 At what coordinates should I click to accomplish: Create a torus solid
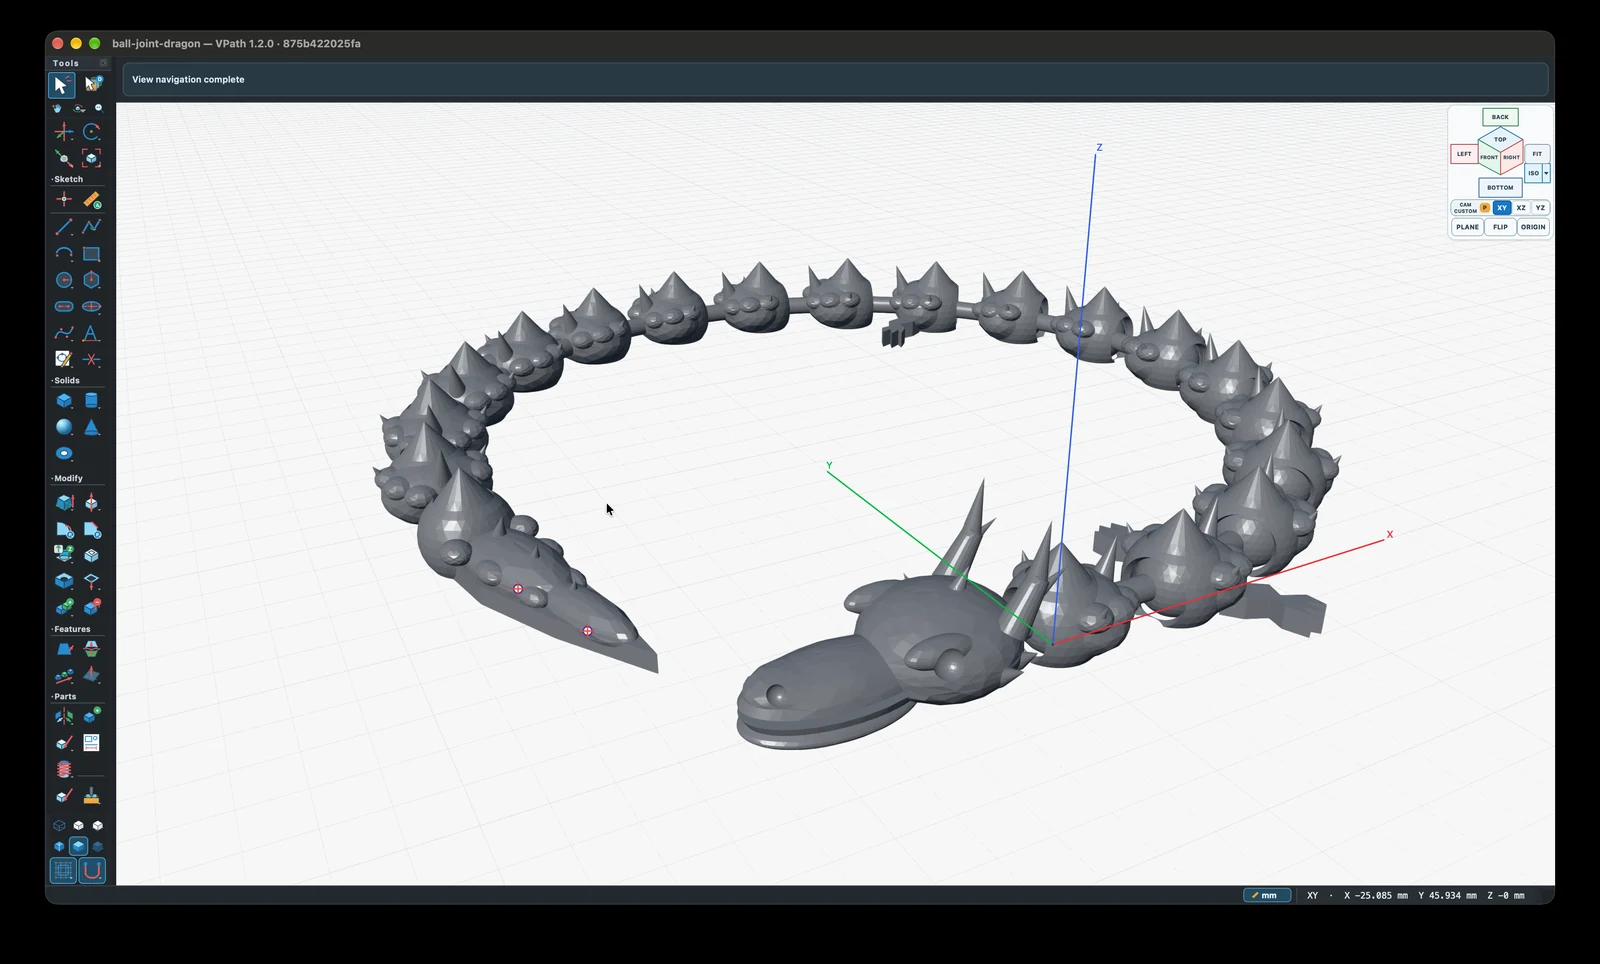coord(64,453)
